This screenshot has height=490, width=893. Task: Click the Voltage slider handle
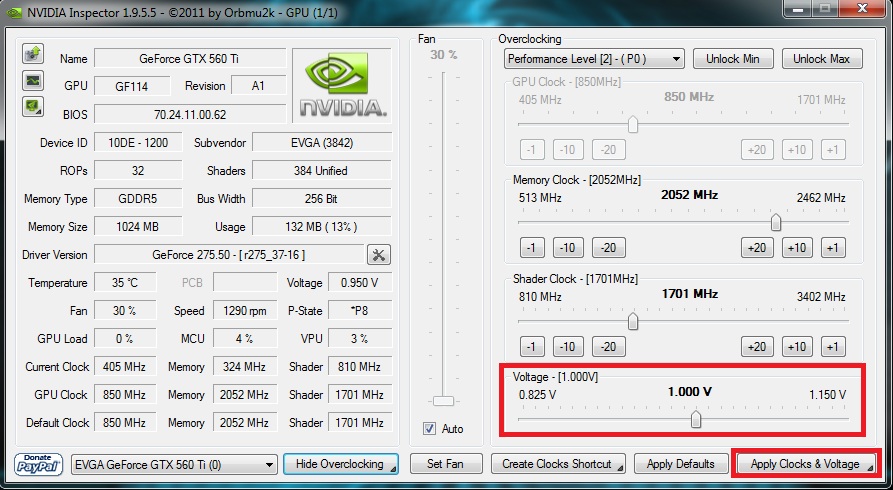[x=695, y=419]
